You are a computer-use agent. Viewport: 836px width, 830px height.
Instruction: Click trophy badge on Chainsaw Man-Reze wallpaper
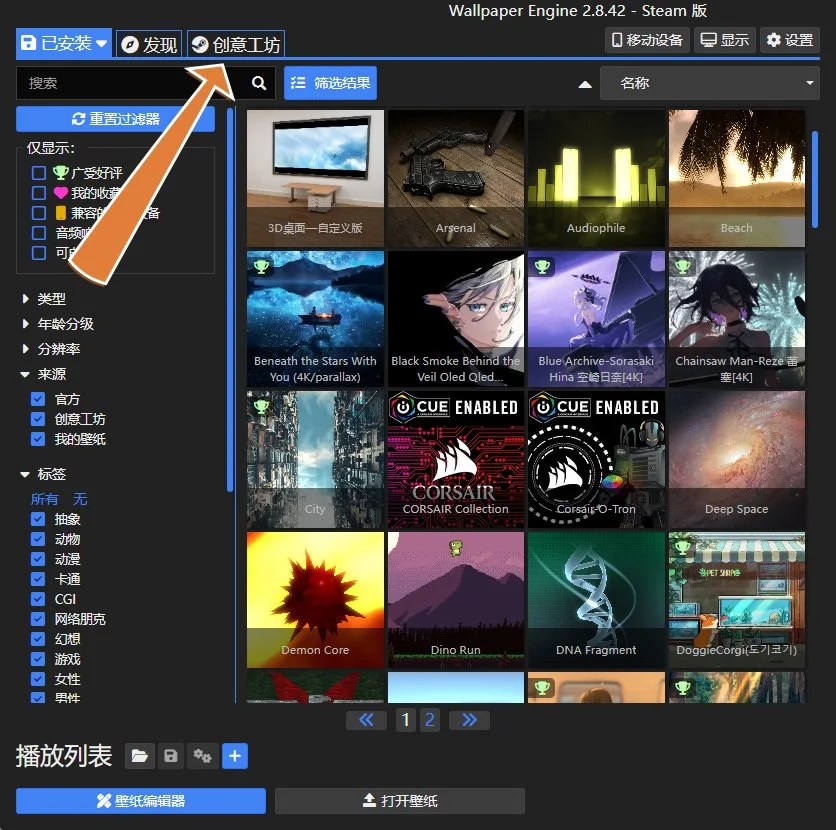coord(682,265)
